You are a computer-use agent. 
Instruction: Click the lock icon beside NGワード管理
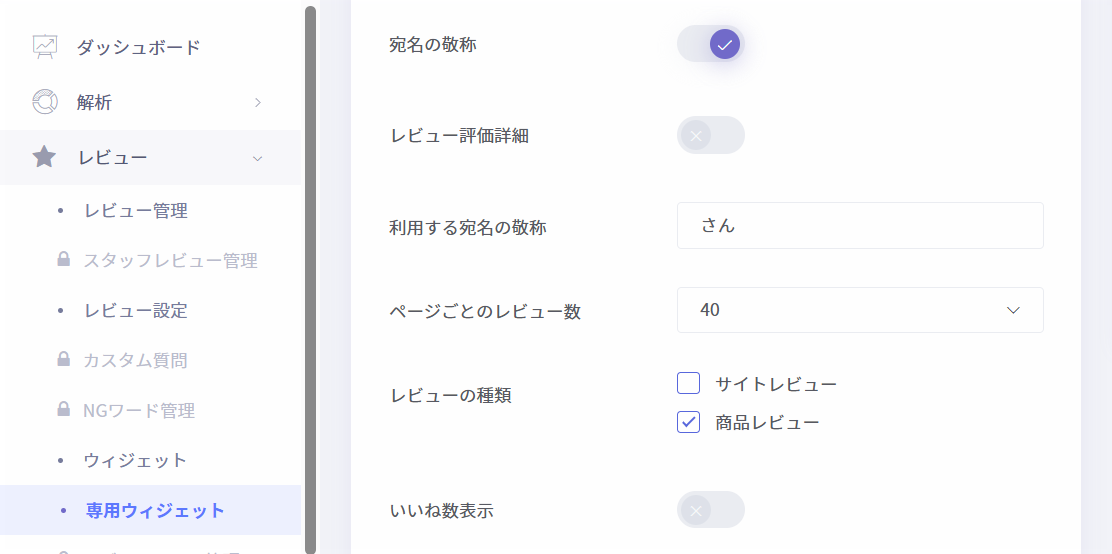coord(63,410)
